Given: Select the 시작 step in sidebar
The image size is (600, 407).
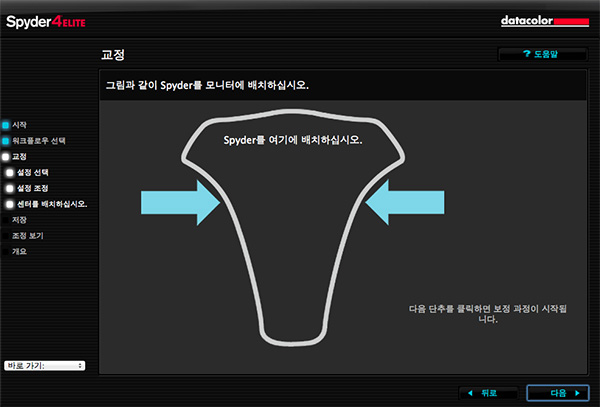Looking at the screenshot, I should (x=19, y=125).
